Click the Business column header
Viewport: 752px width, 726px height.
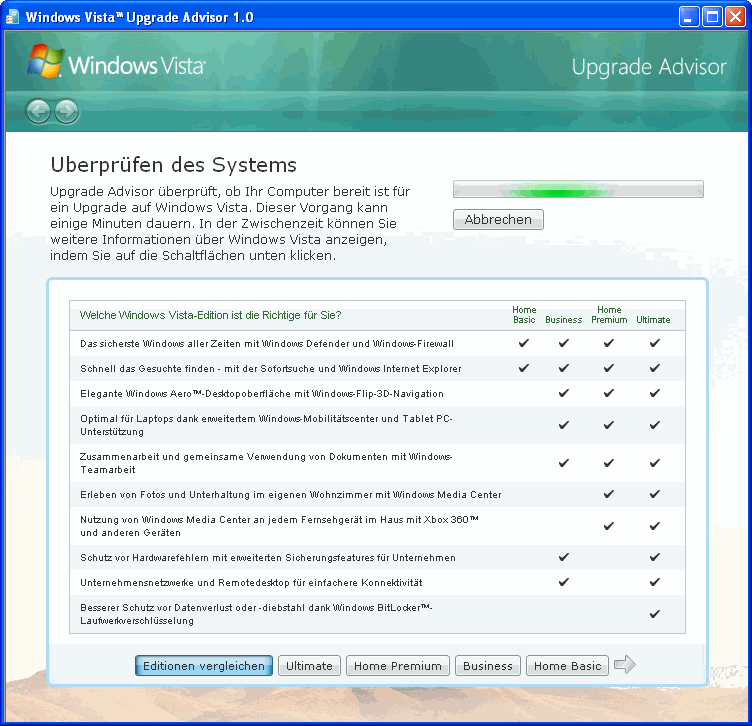point(564,320)
